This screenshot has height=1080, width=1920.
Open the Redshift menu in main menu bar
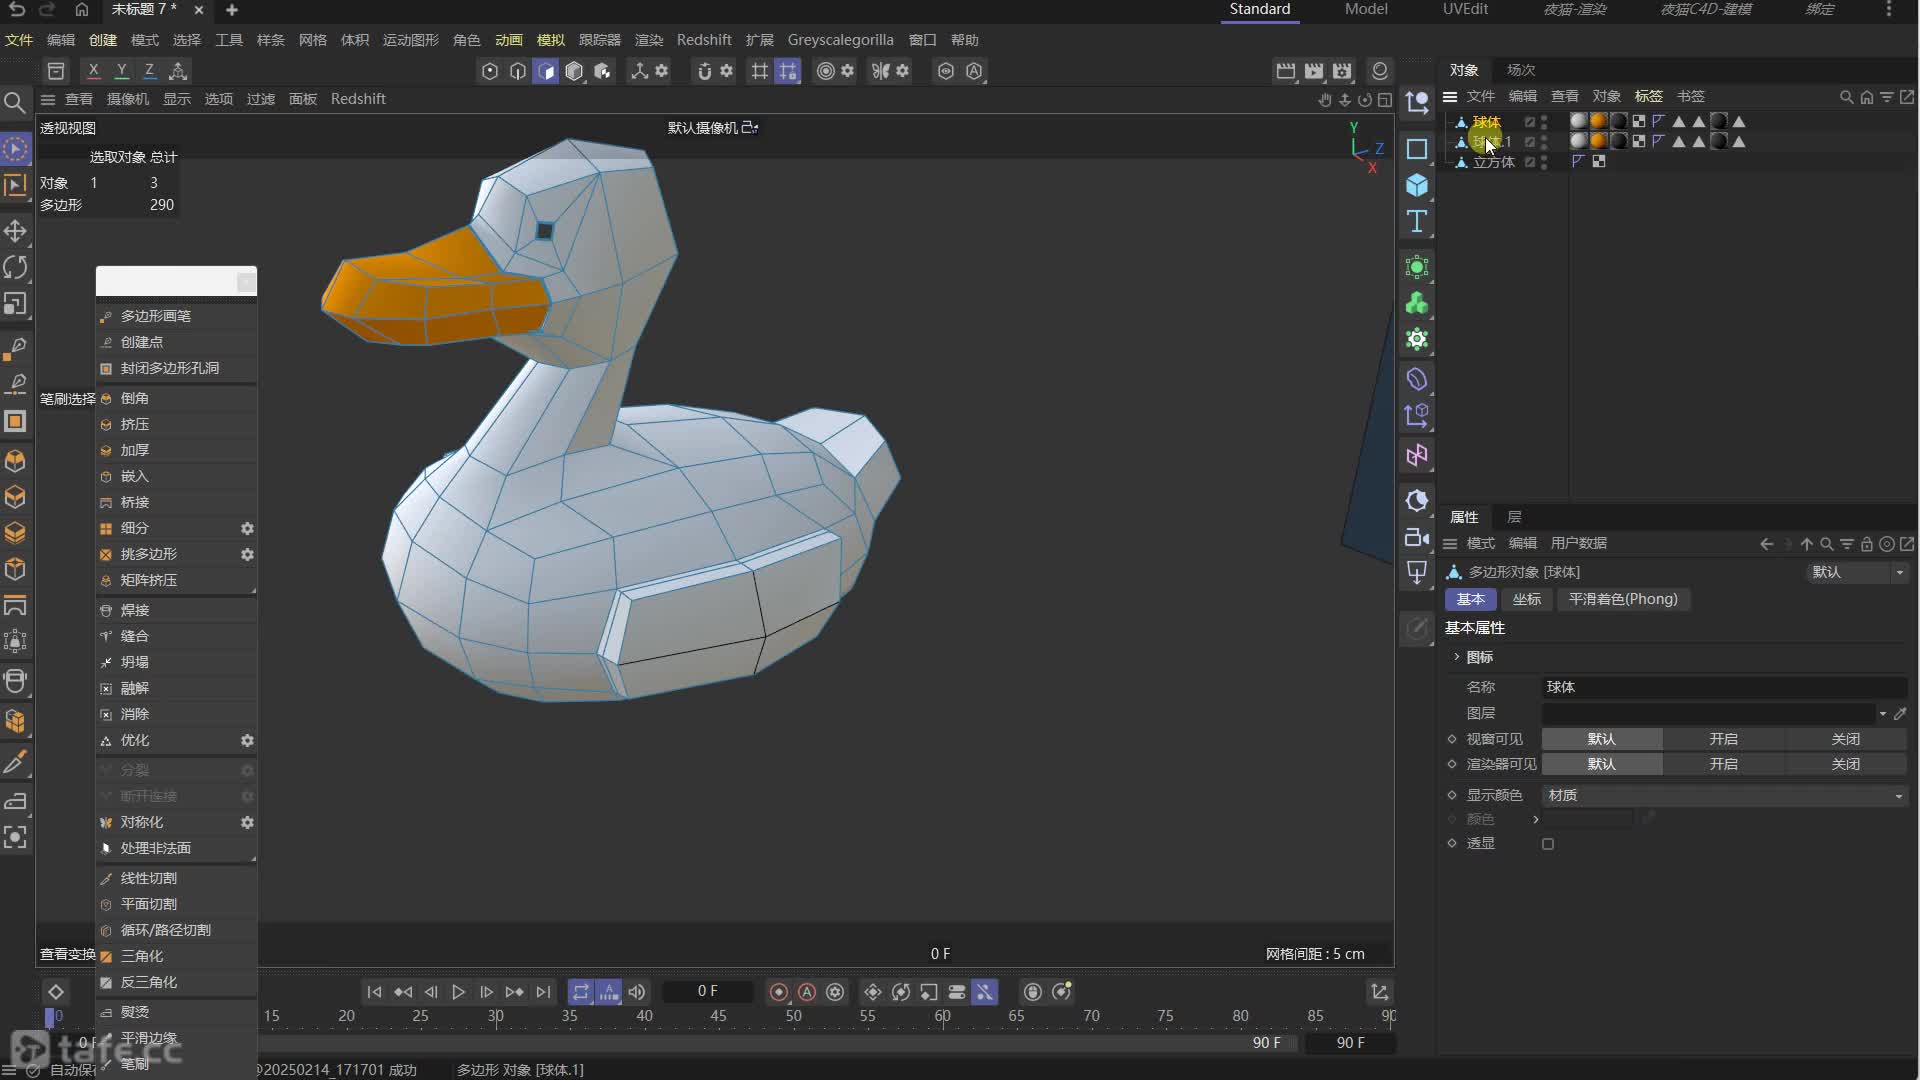[x=704, y=40]
